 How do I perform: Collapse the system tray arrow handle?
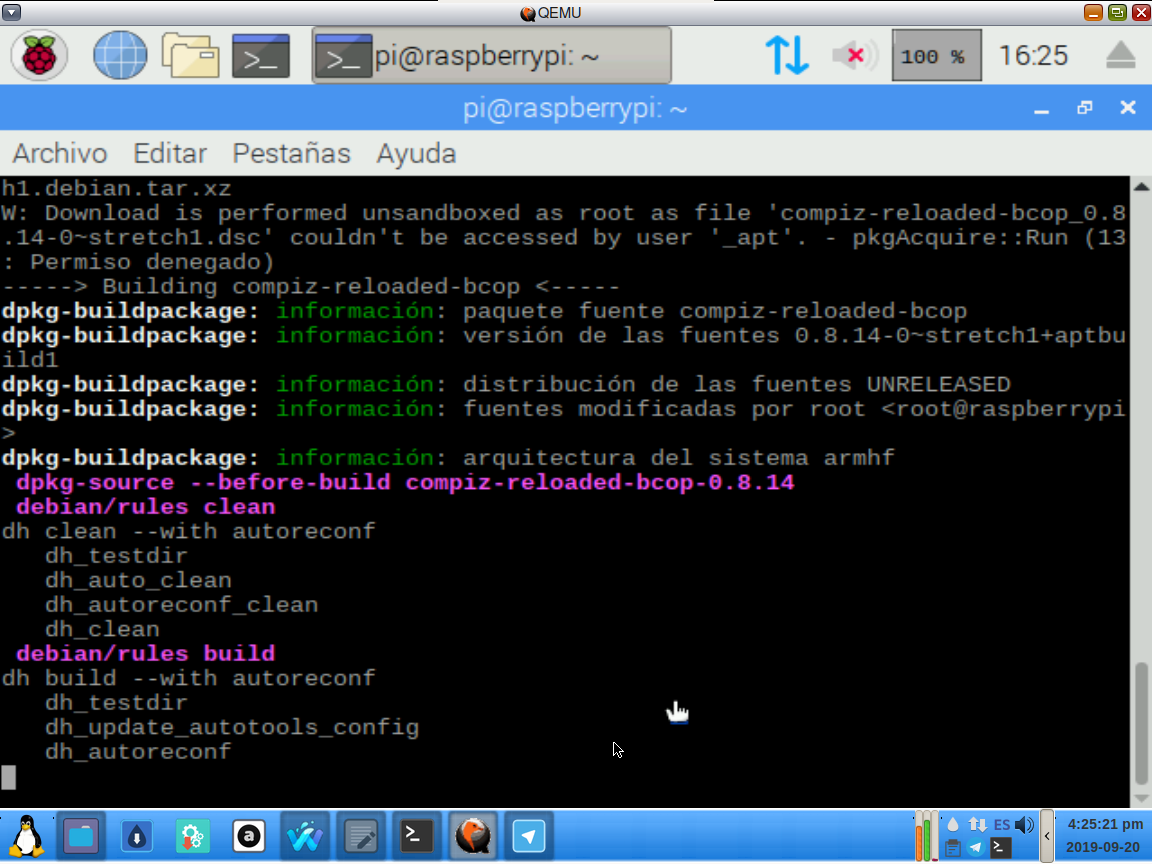(x=1047, y=836)
